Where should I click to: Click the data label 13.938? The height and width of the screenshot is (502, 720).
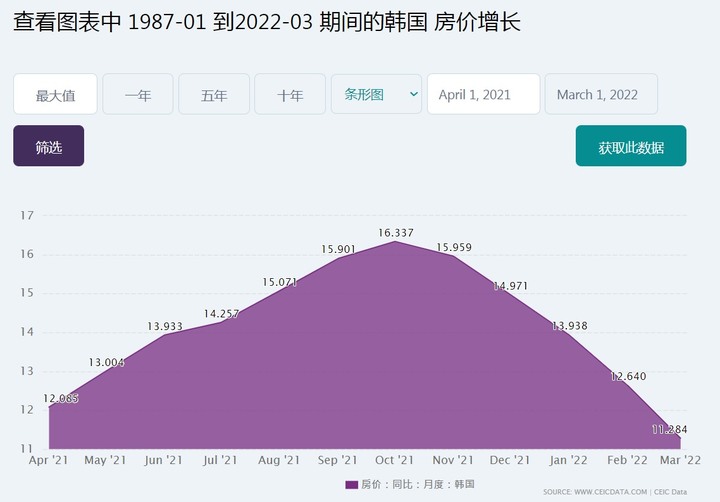(x=569, y=326)
